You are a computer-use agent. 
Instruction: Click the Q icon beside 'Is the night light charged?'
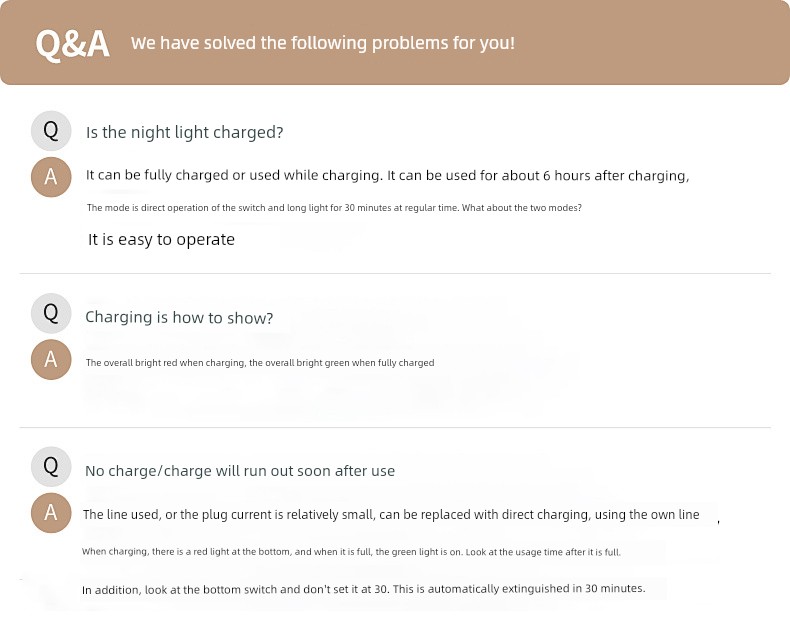[51, 131]
